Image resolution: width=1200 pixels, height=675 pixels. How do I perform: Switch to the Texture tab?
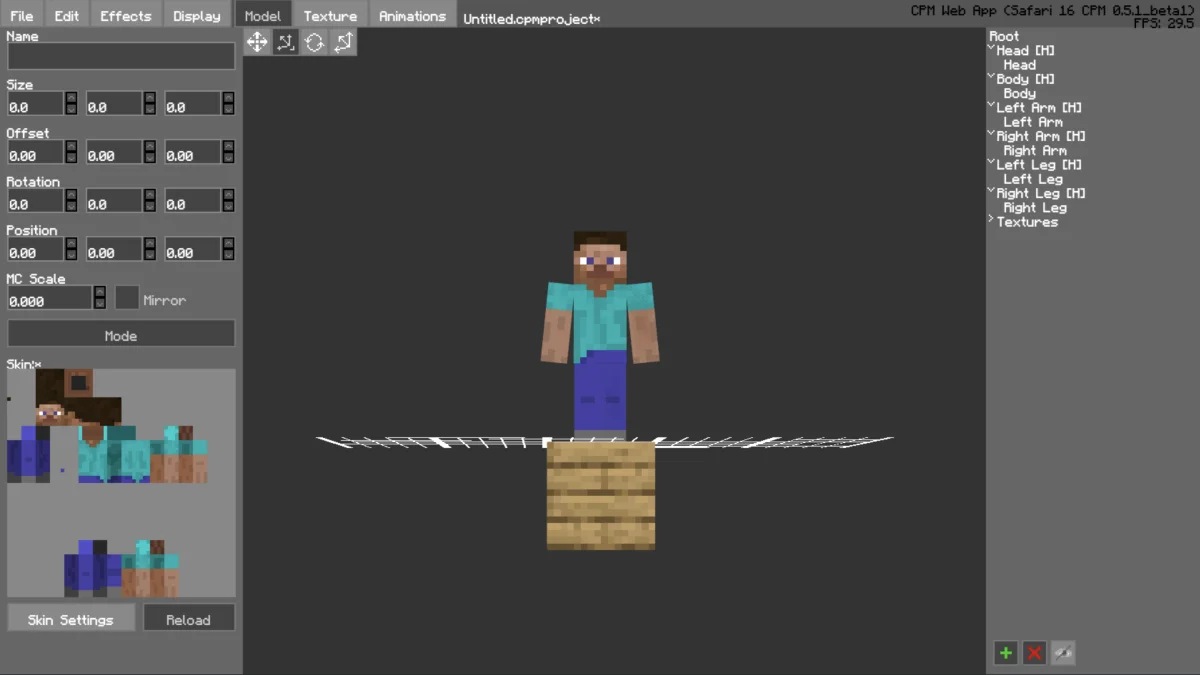(x=330, y=15)
